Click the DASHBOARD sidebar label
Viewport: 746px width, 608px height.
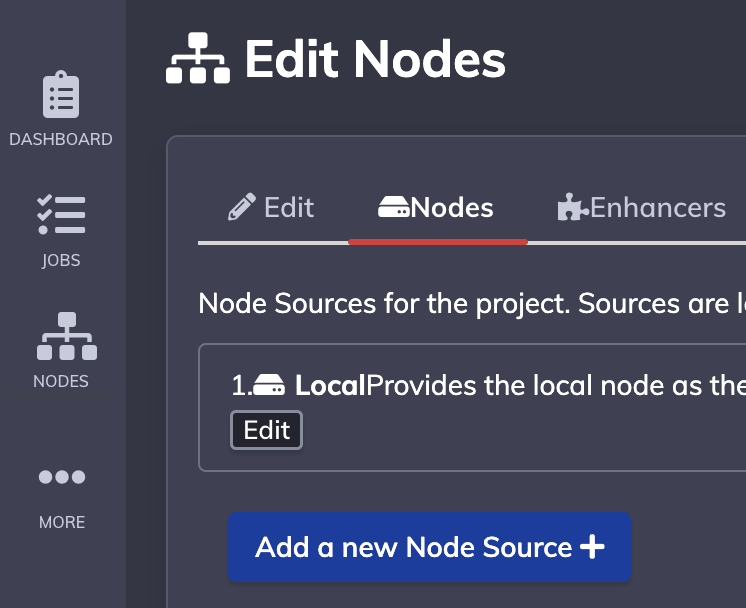coord(61,139)
